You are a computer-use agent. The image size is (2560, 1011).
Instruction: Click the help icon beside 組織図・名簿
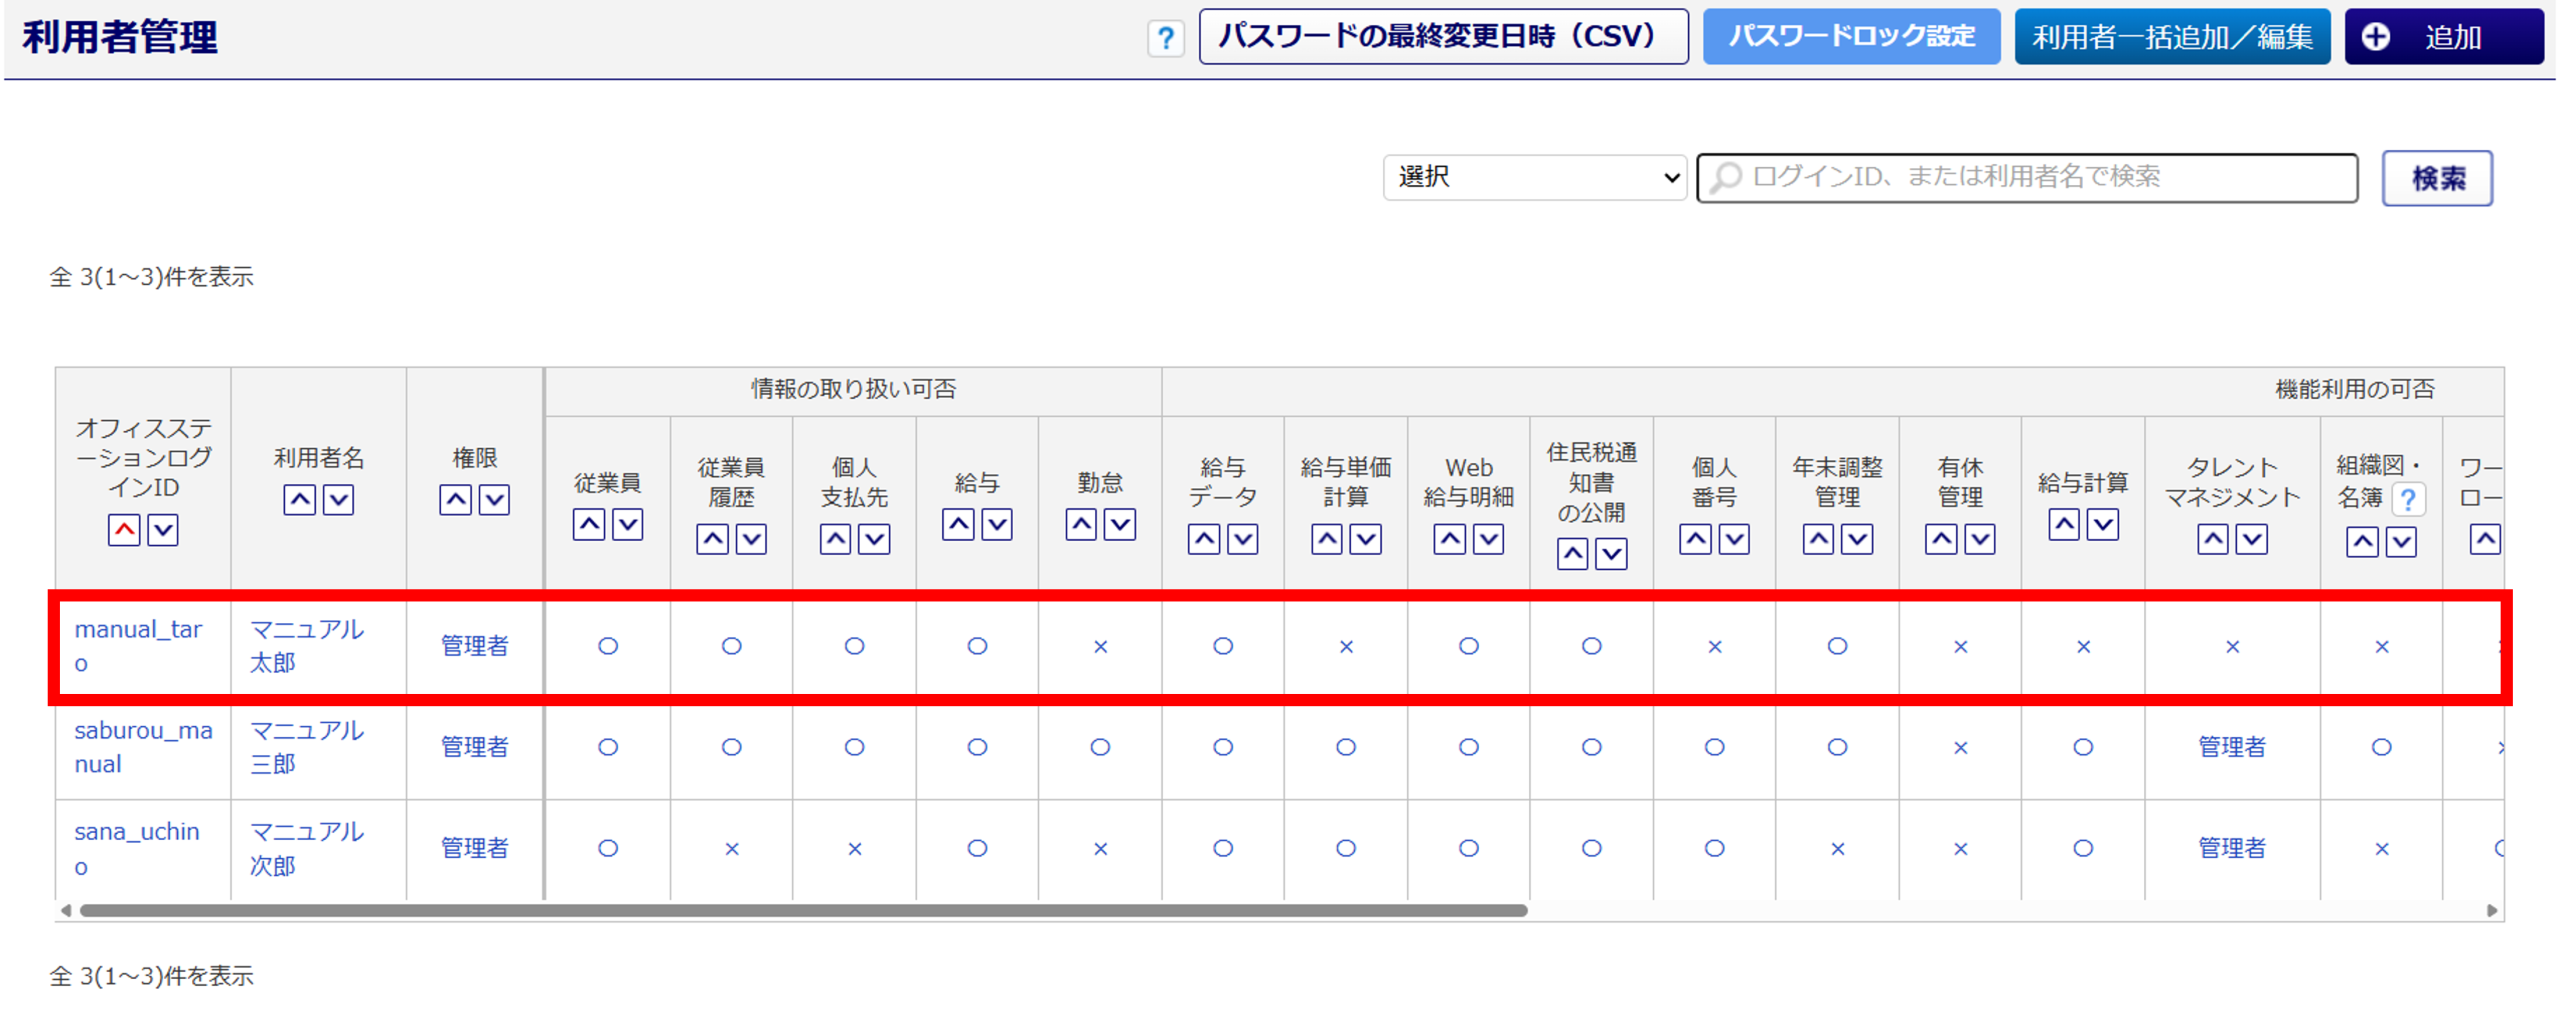pyautogui.click(x=2408, y=498)
